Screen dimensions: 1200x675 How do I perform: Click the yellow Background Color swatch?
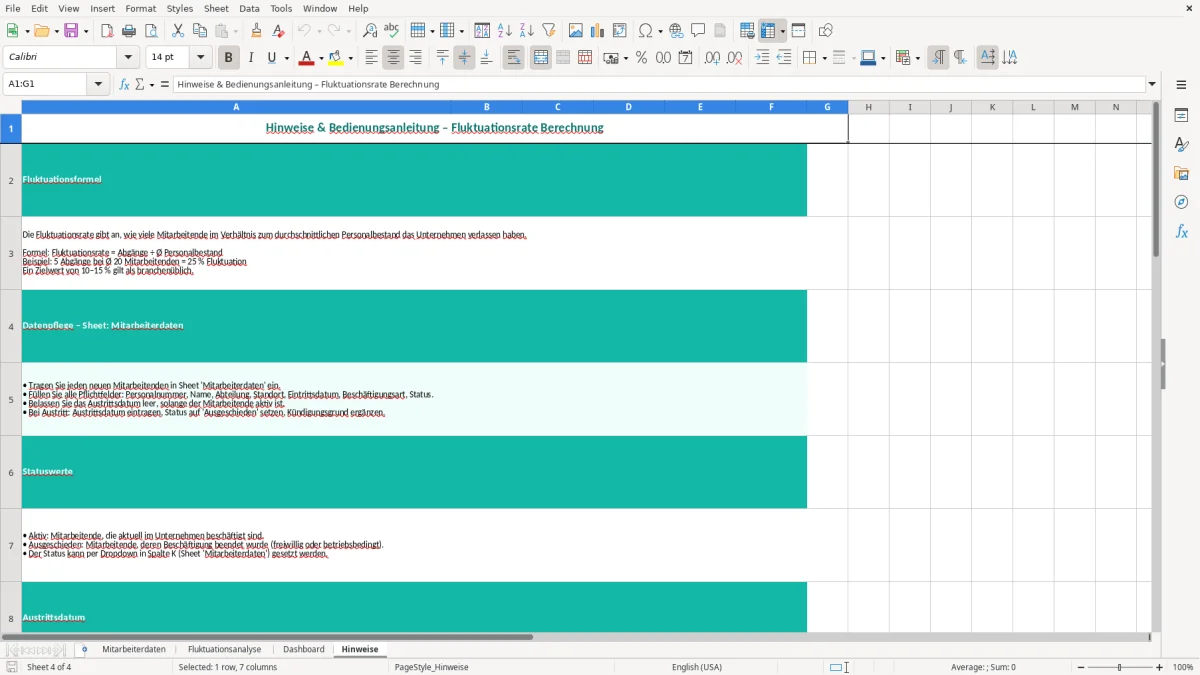(337, 58)
